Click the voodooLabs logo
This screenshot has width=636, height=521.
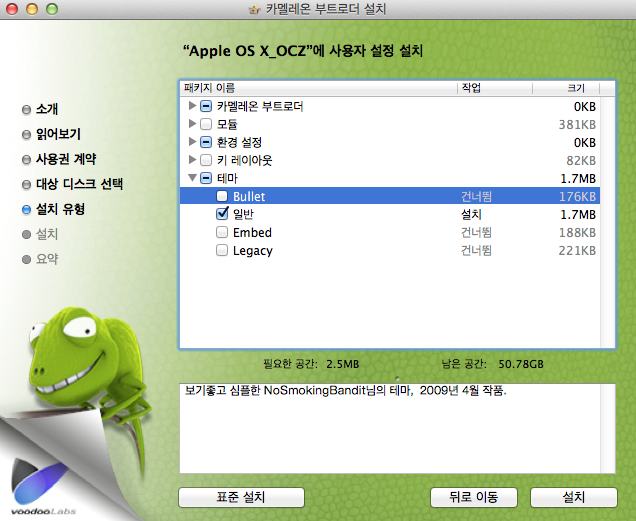pyautogui.click(x=43, y=487)
